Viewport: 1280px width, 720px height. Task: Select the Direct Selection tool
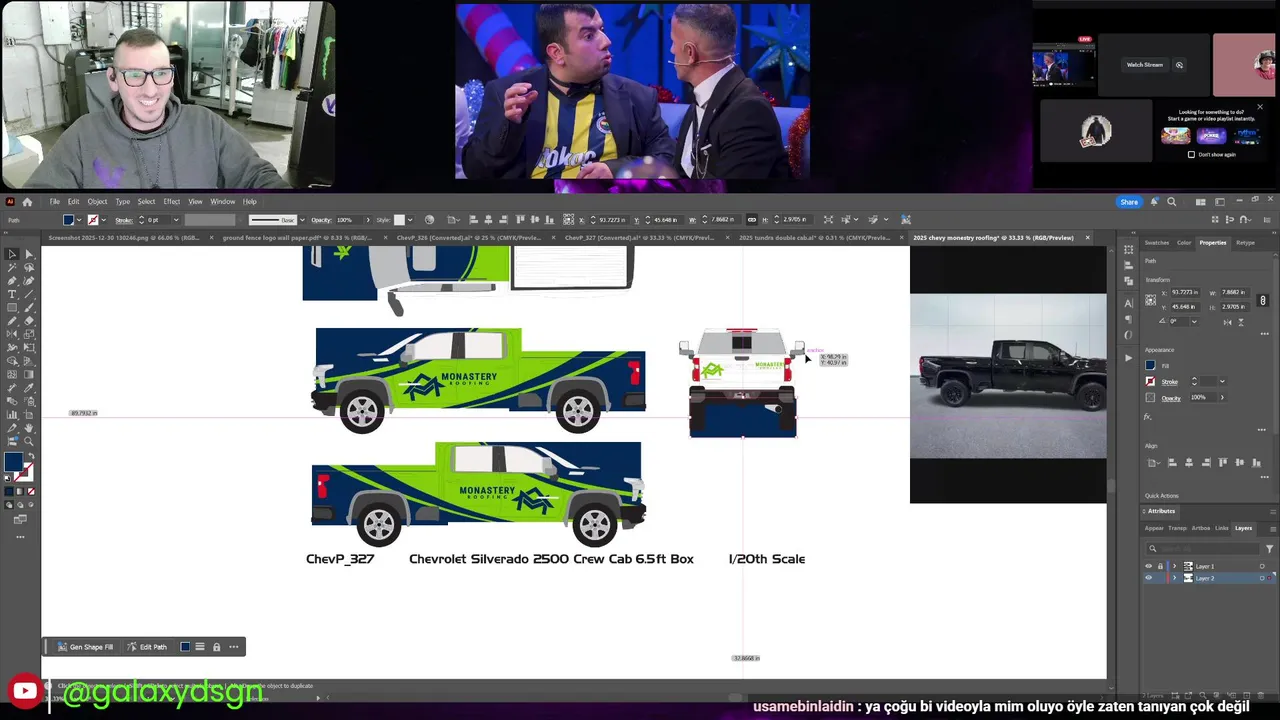click(x=29, y=254)
